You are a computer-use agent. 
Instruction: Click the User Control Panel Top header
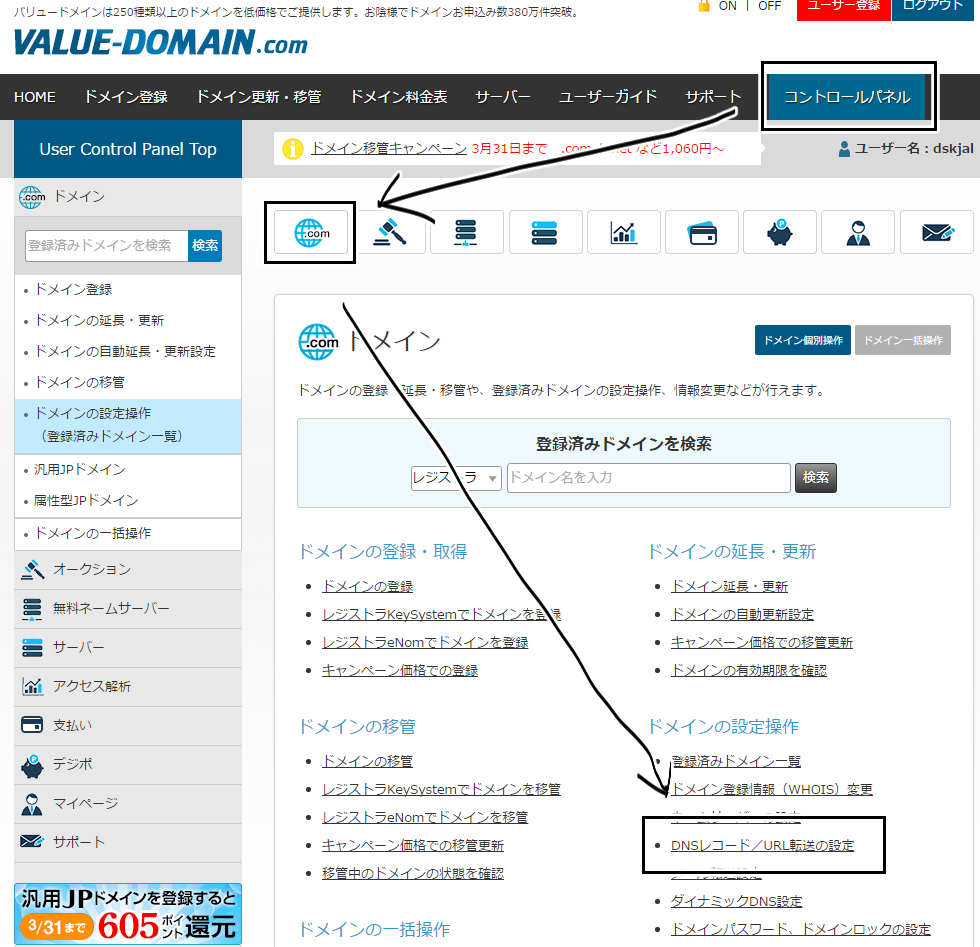click(x=128, y=149)
